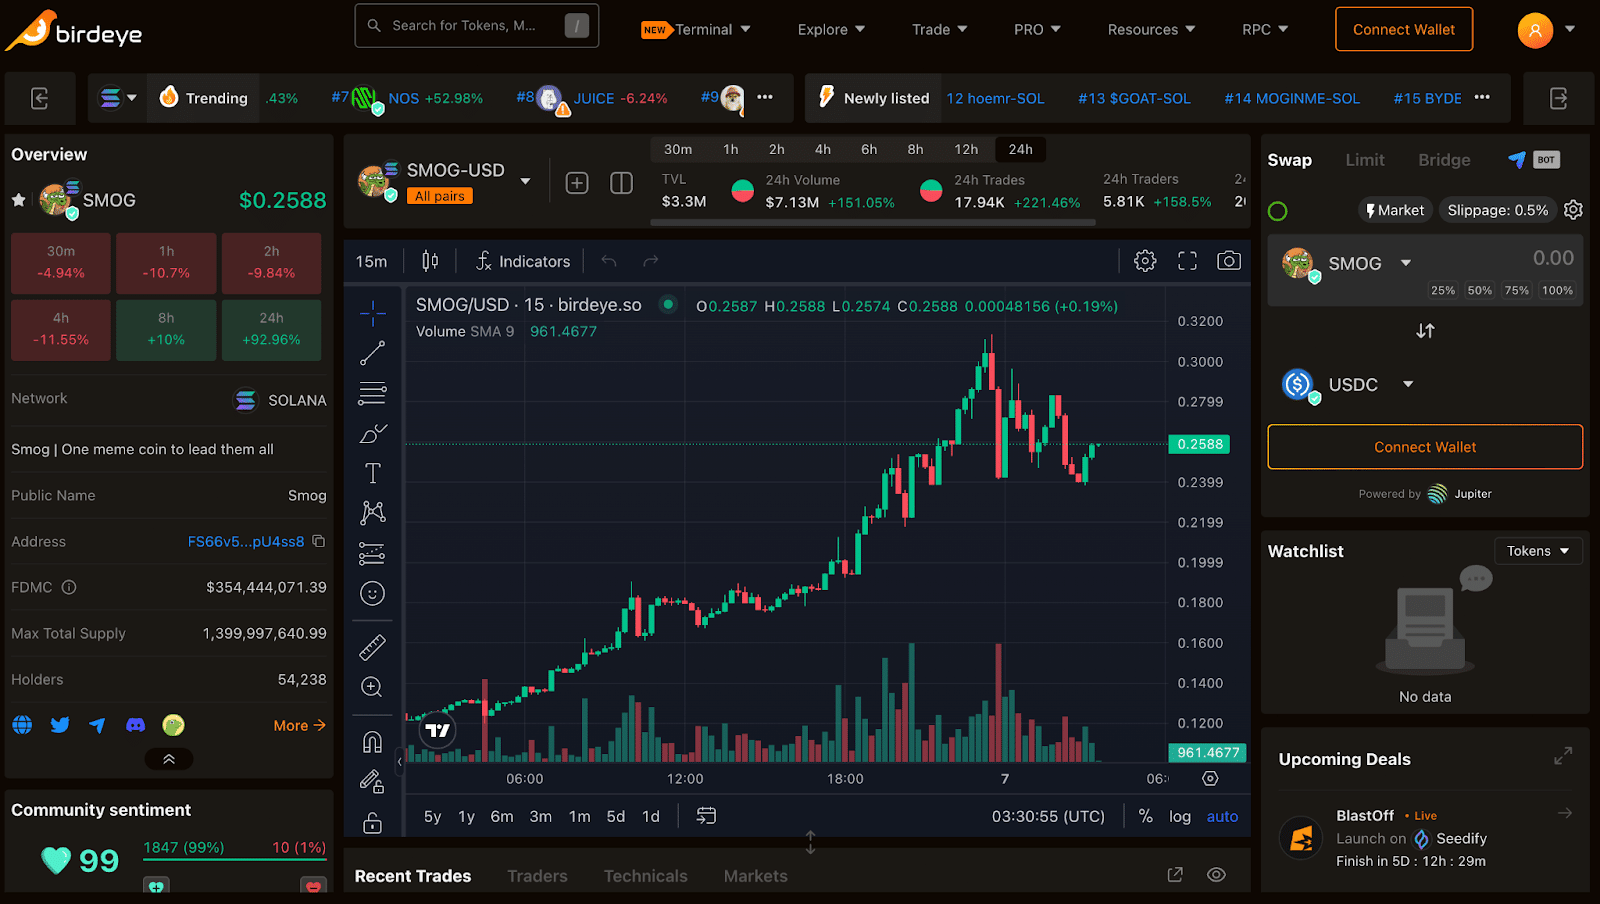The width and height of the screenshot is (1600, 904).
Task: Open the go-to-date calendar tool
Action: coord(706,816)
